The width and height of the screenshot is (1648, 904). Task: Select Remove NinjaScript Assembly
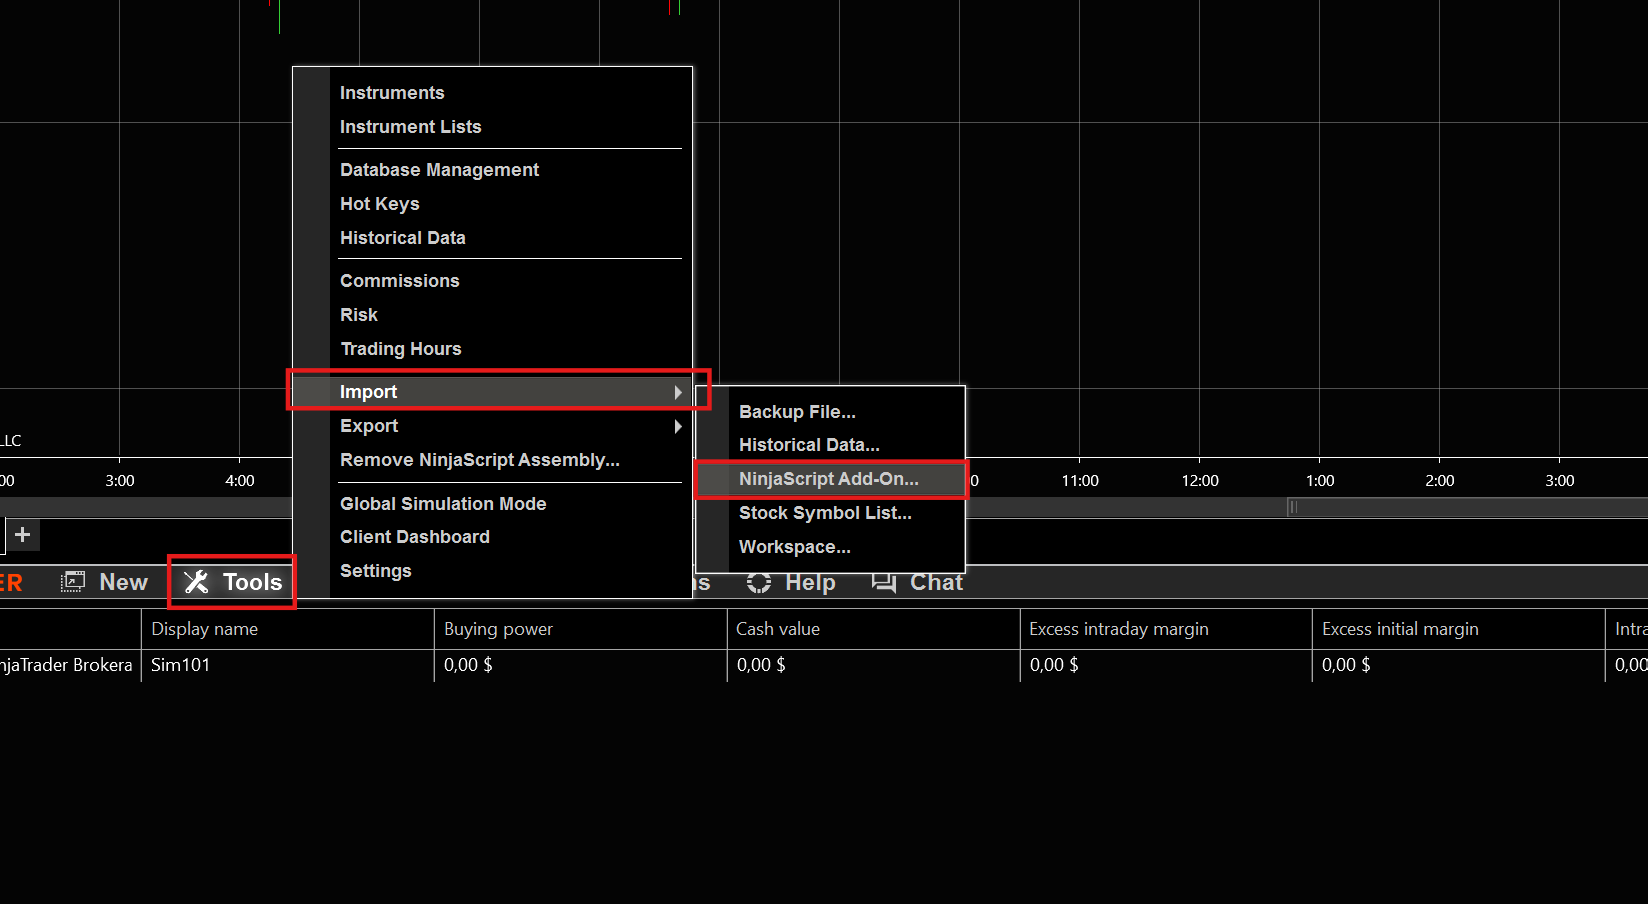click(x=480, y=459)
